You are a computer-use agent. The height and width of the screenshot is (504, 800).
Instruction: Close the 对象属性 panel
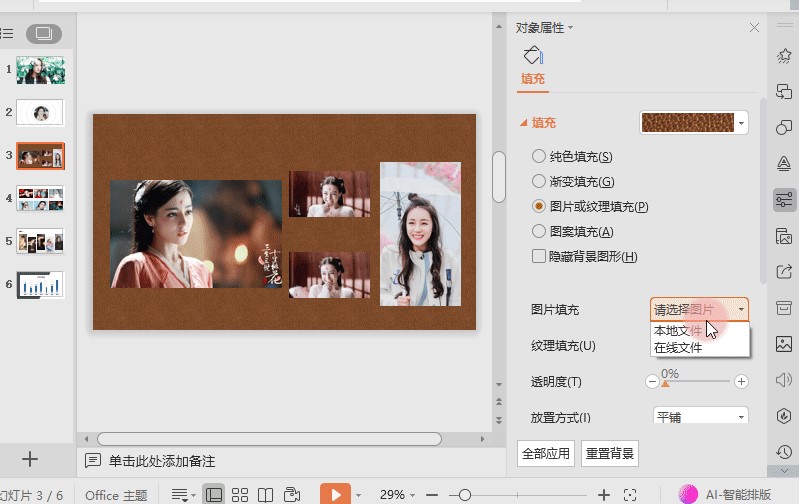(x=754, y=28)
